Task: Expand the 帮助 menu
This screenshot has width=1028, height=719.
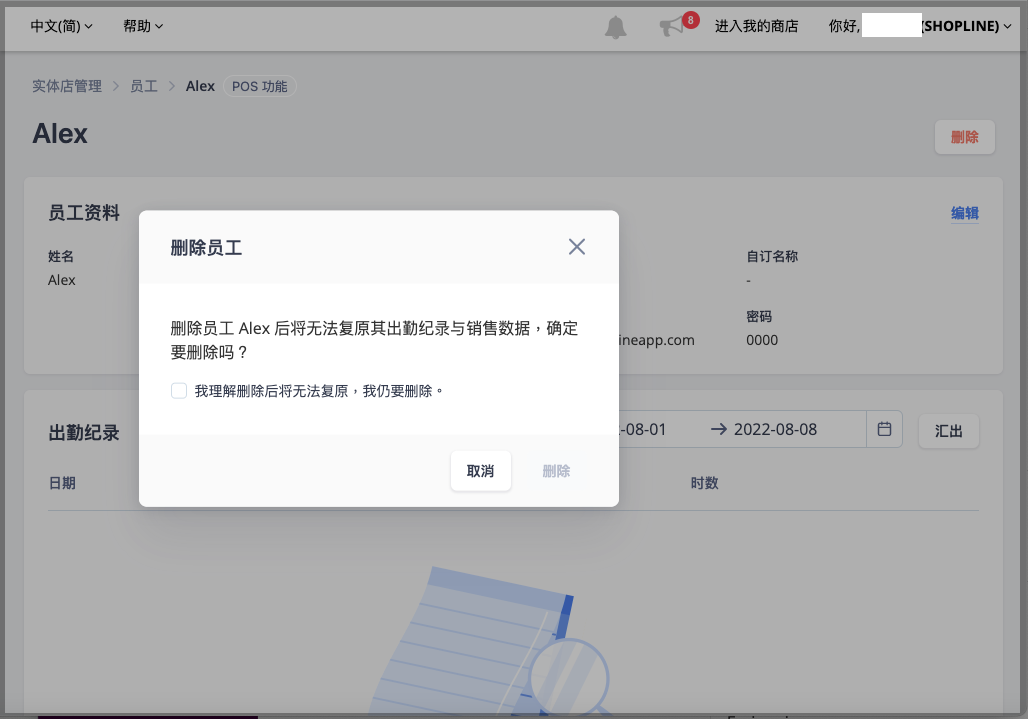Action: click(143, 26)
